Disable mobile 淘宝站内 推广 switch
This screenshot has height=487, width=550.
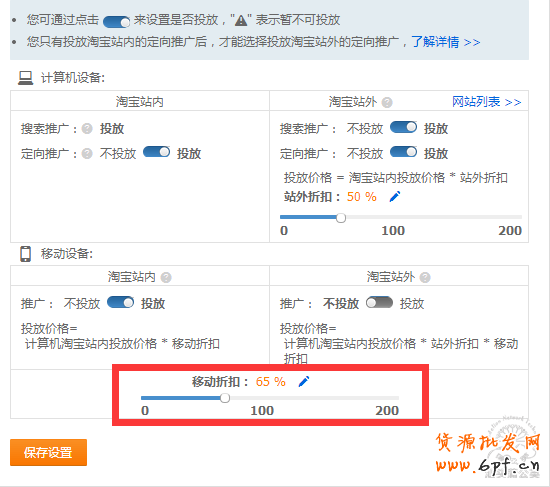click(120, 302)
